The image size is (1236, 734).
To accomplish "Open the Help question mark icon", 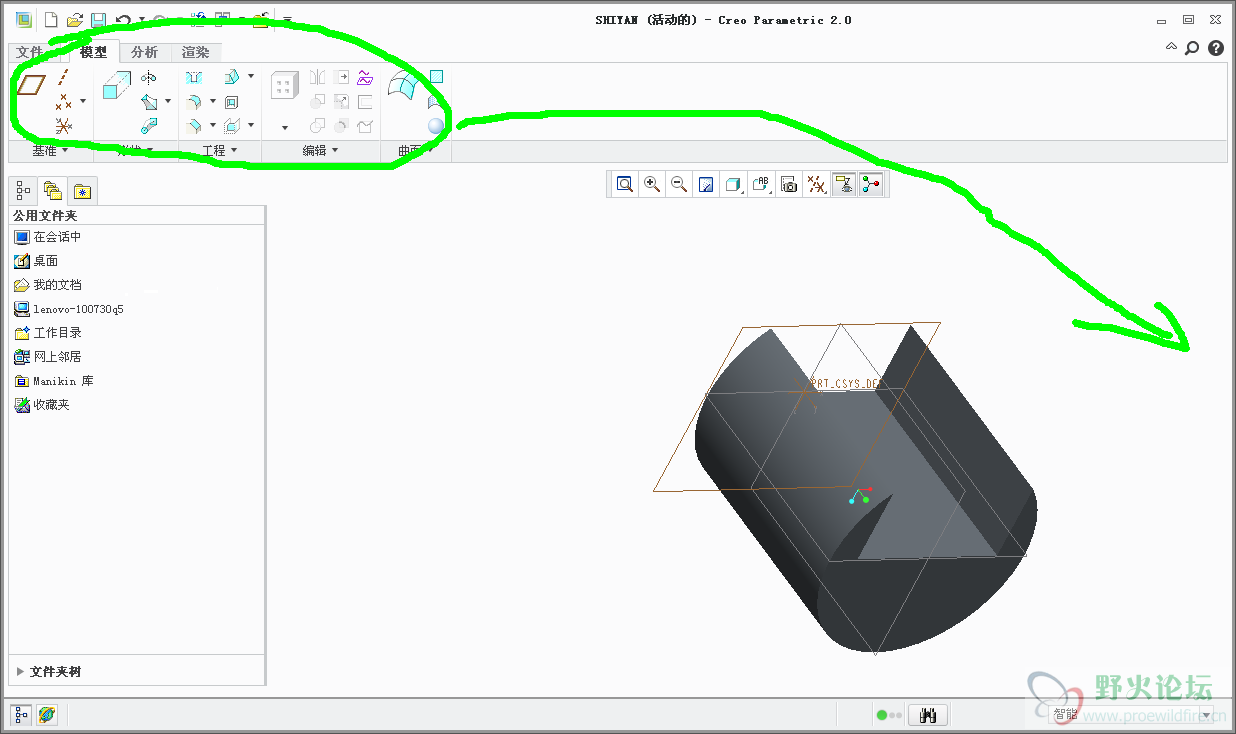I will (1216, 48).
